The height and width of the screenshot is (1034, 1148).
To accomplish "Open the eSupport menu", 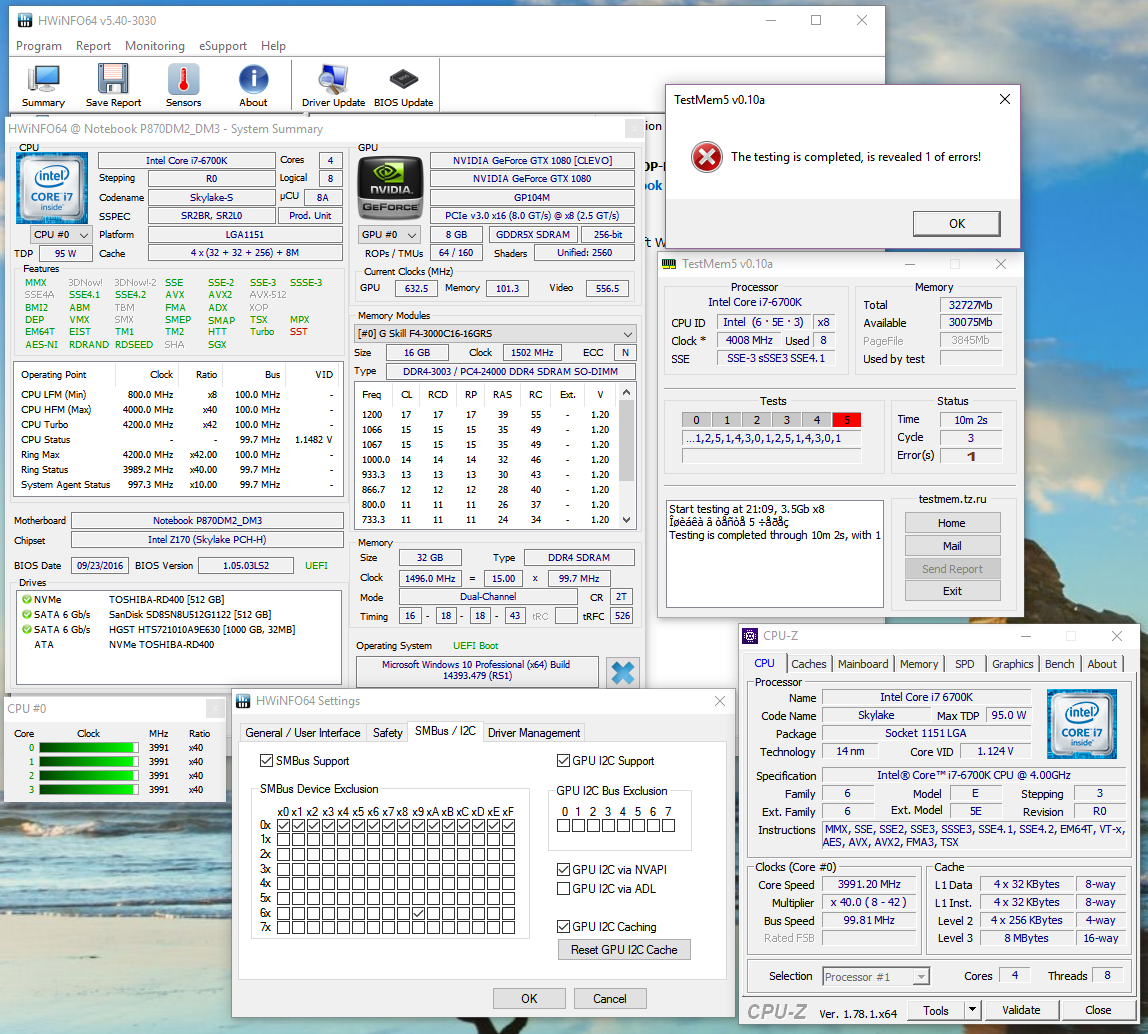I will (223, 45).
